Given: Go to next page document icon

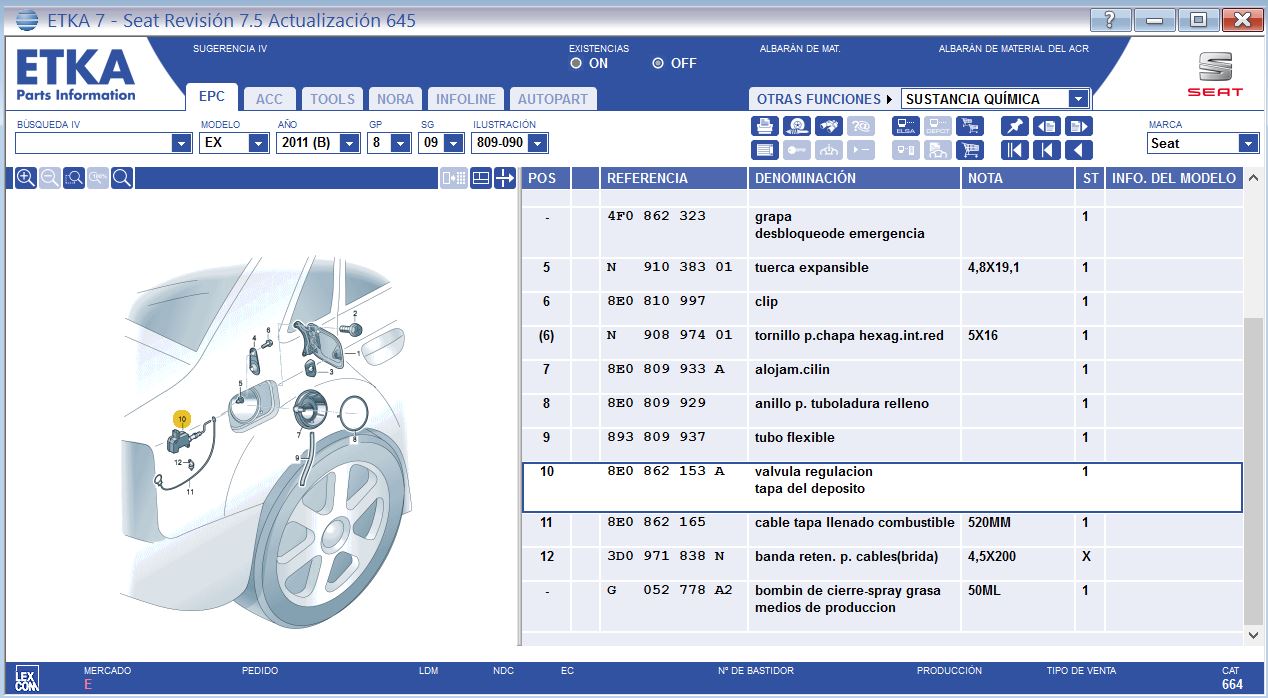Looking at the screenshot, I should pos(1079,126).
